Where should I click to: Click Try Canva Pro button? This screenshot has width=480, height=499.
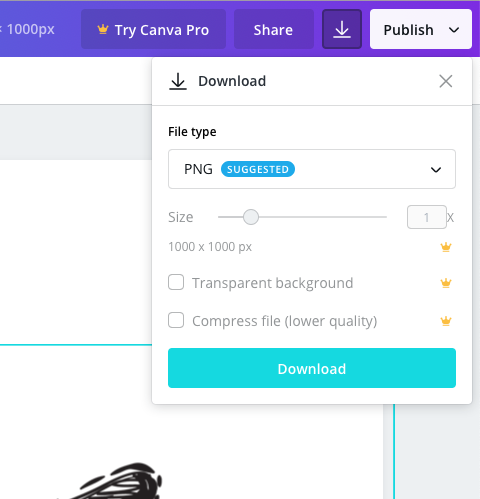153,30
